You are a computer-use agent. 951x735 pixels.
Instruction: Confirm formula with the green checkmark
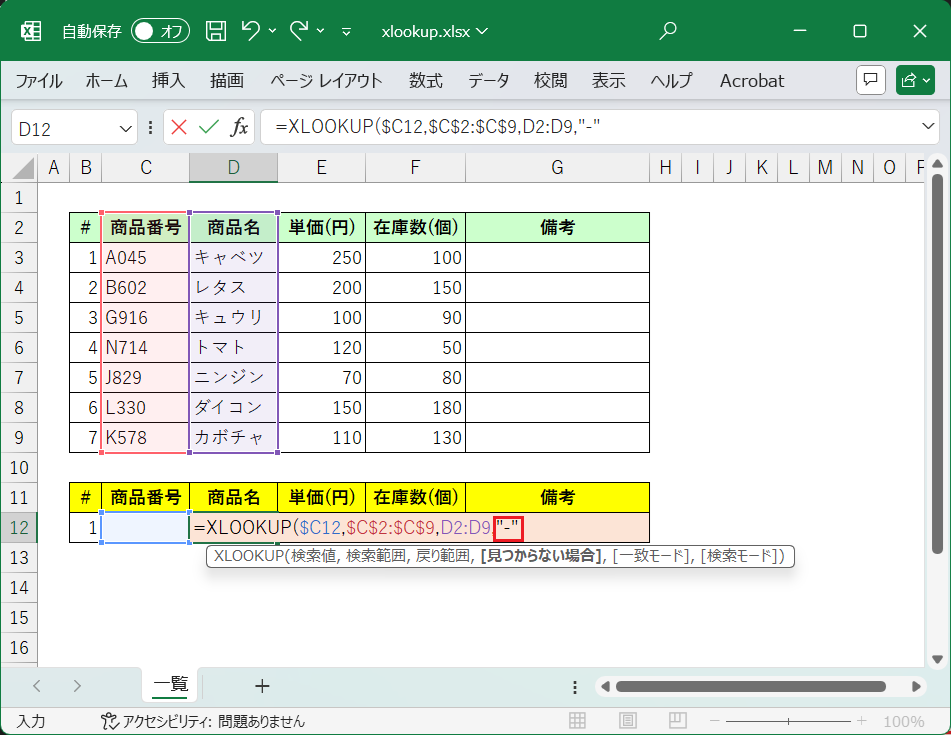[x=208, y=127]
